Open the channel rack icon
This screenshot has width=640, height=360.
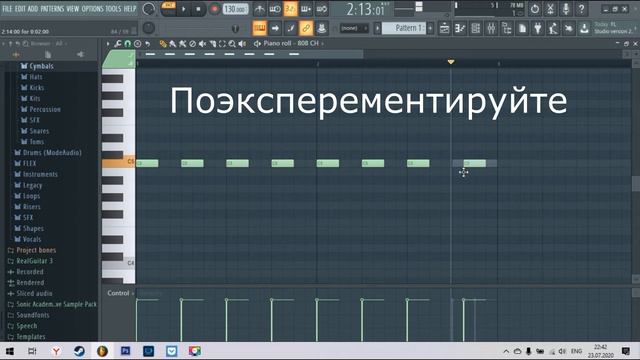475,28
